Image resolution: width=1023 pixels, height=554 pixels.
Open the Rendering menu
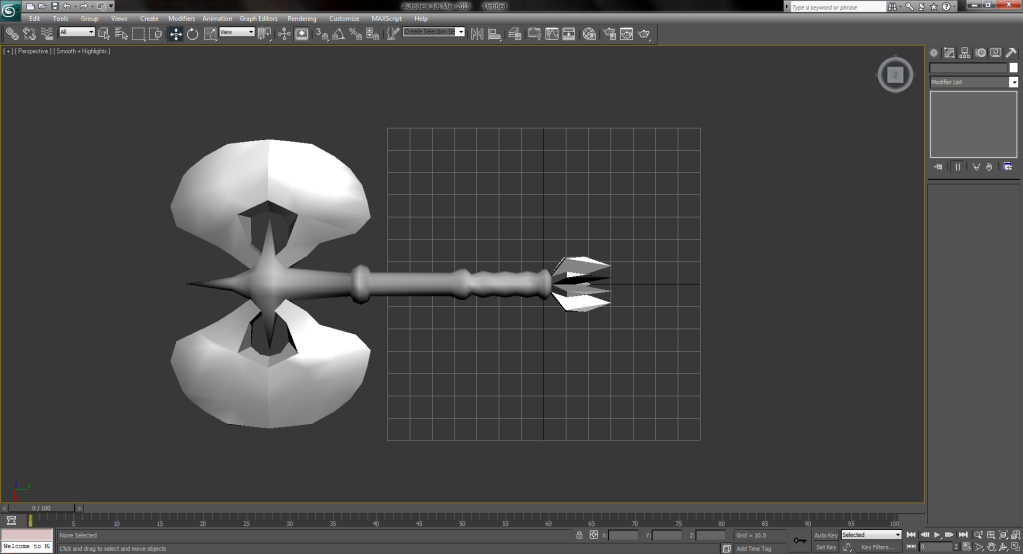[301, 18]
